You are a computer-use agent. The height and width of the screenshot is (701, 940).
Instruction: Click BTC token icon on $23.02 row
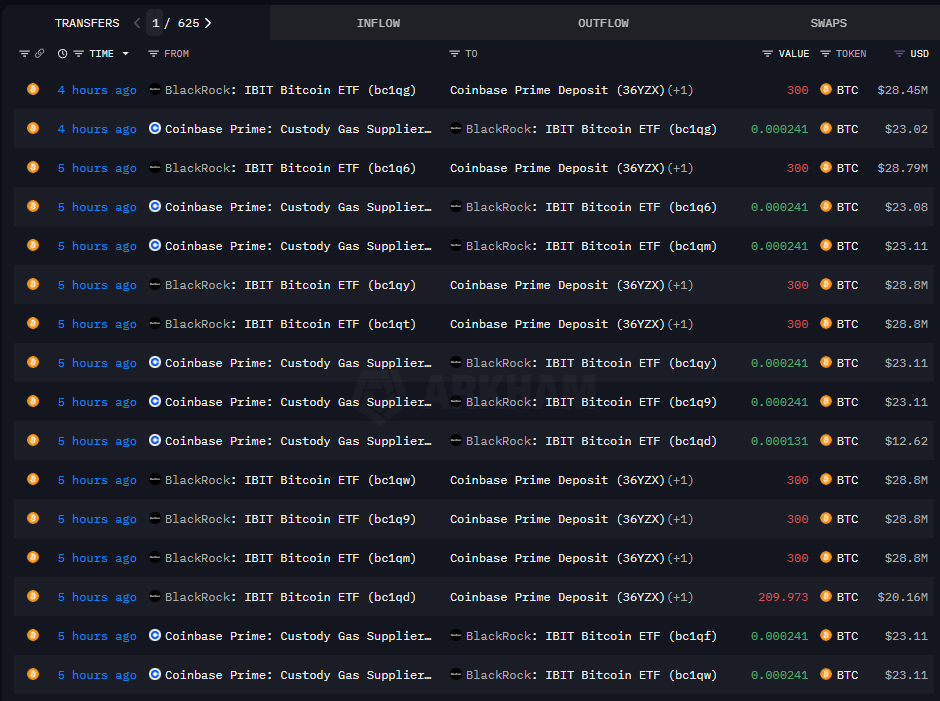[x=825, y=128]
